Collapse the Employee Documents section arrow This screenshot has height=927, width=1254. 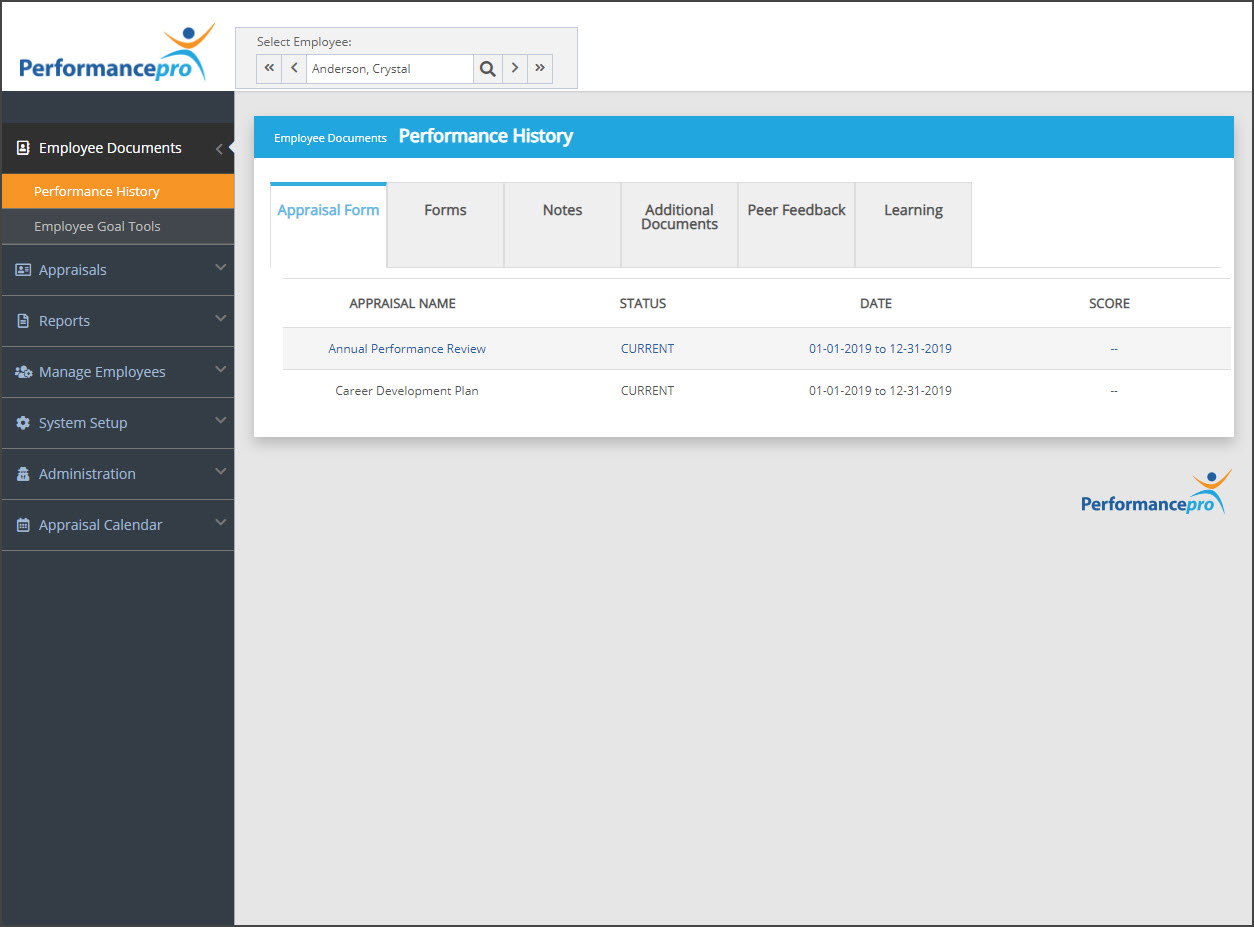tap(219, 149)
